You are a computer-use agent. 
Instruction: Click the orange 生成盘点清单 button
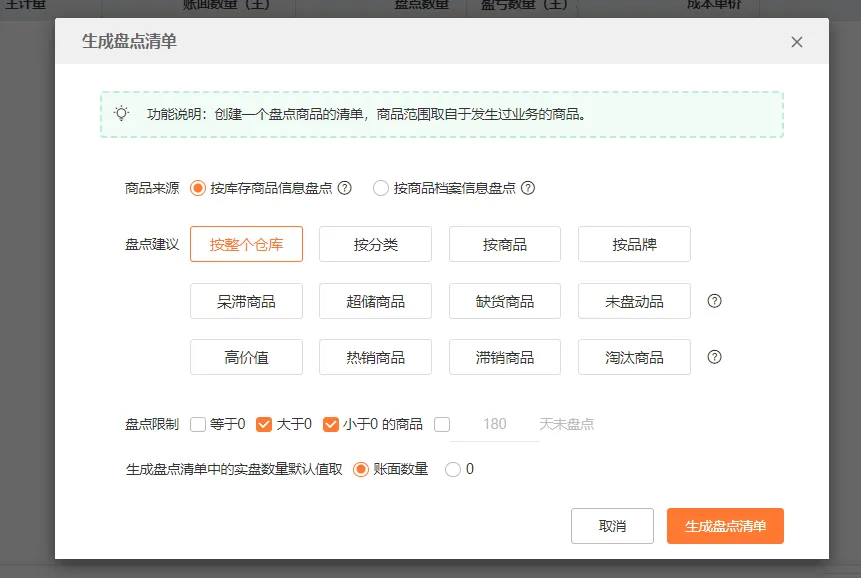(725, 526)
